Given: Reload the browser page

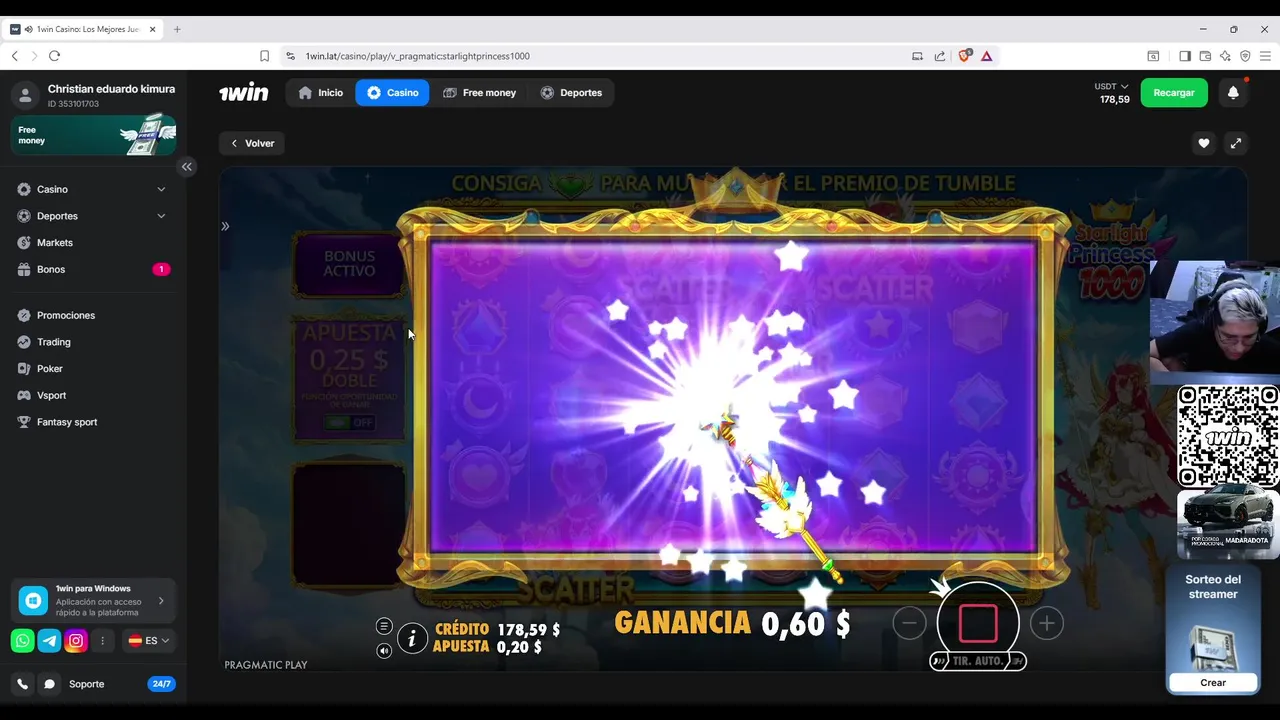Looking at the screenshot, I should tap(54, 56).
